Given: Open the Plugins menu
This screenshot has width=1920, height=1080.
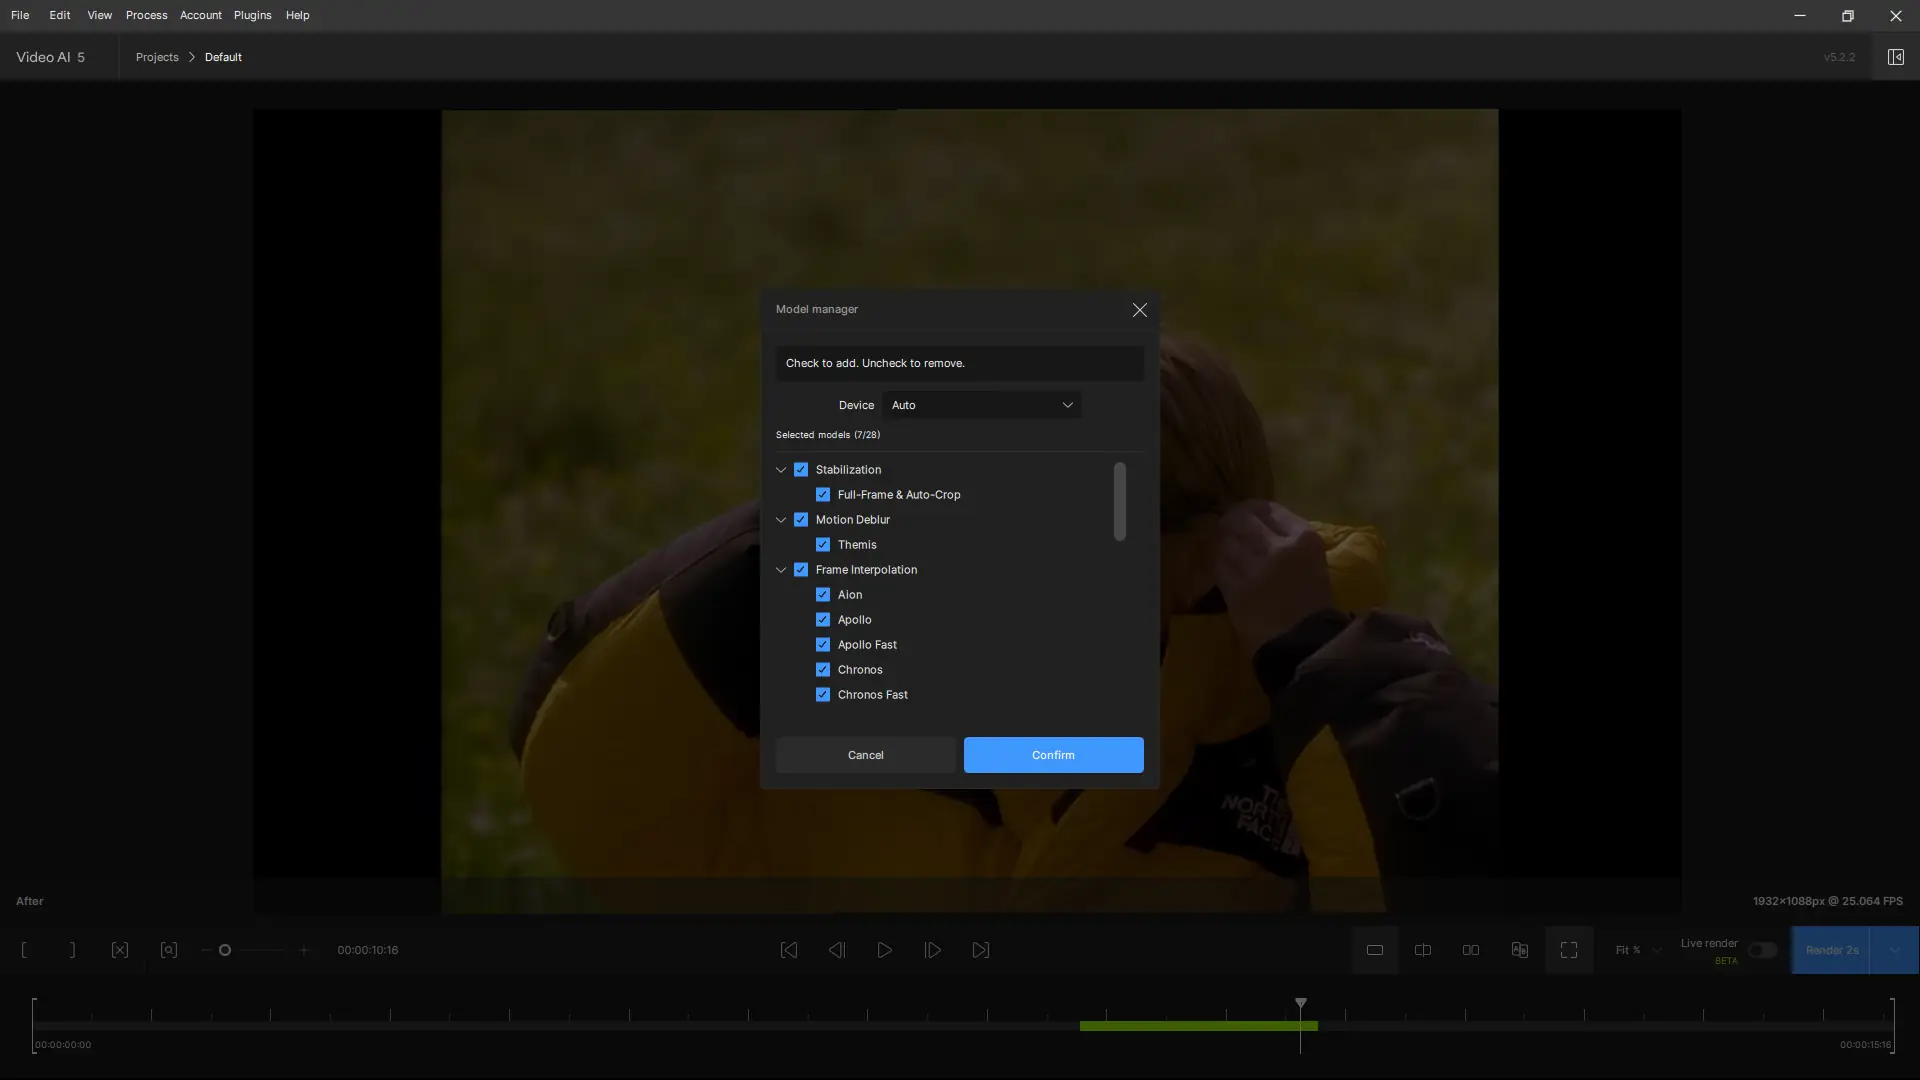Looking at the screenshot, I should [252, 15].
